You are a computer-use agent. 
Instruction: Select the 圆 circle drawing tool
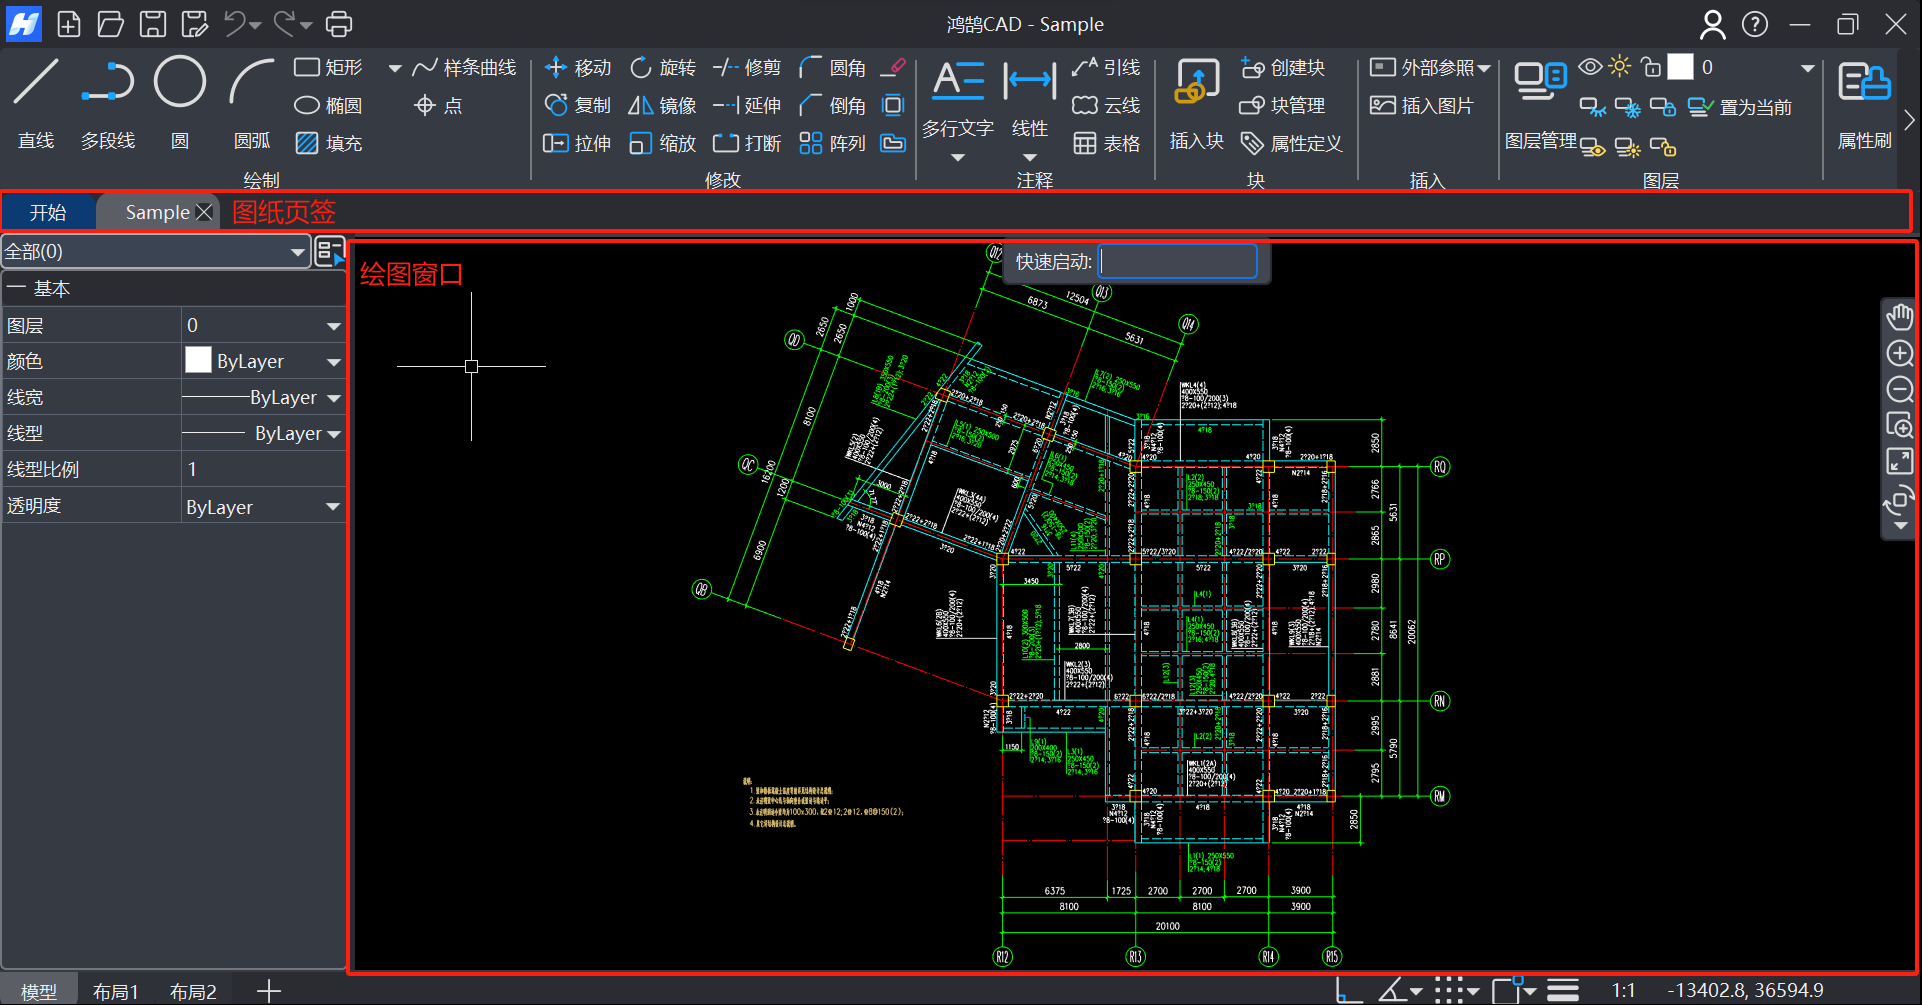[180, 83]
